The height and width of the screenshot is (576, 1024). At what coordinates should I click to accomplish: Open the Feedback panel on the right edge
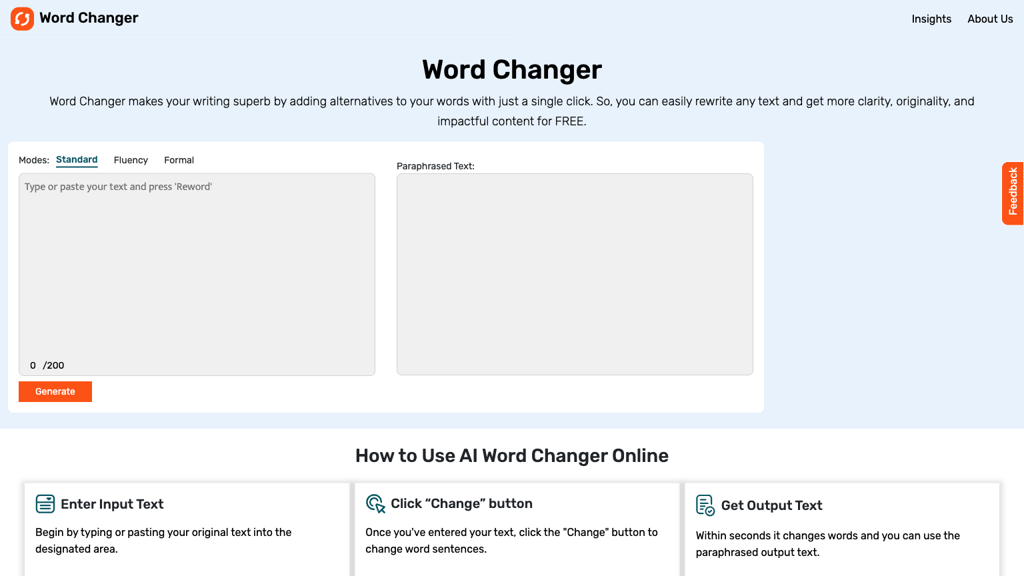coord(1013,193)
